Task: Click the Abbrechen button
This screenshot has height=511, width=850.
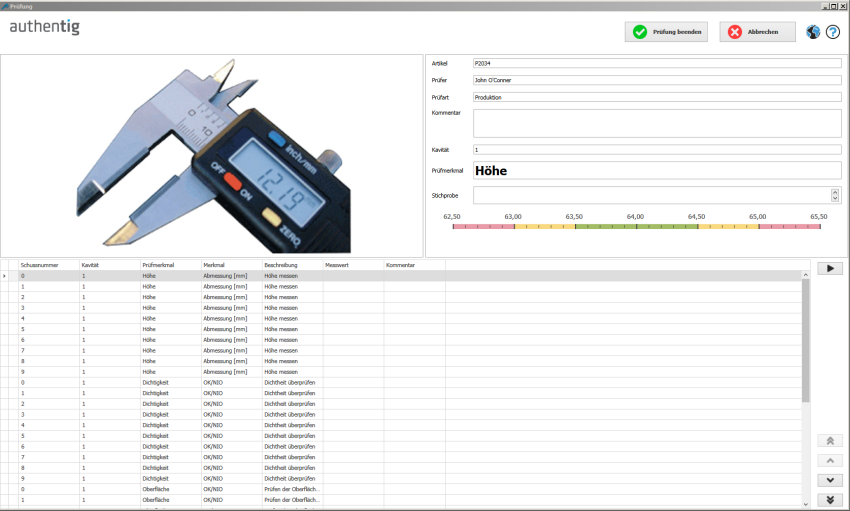Action: coord(757,32)
